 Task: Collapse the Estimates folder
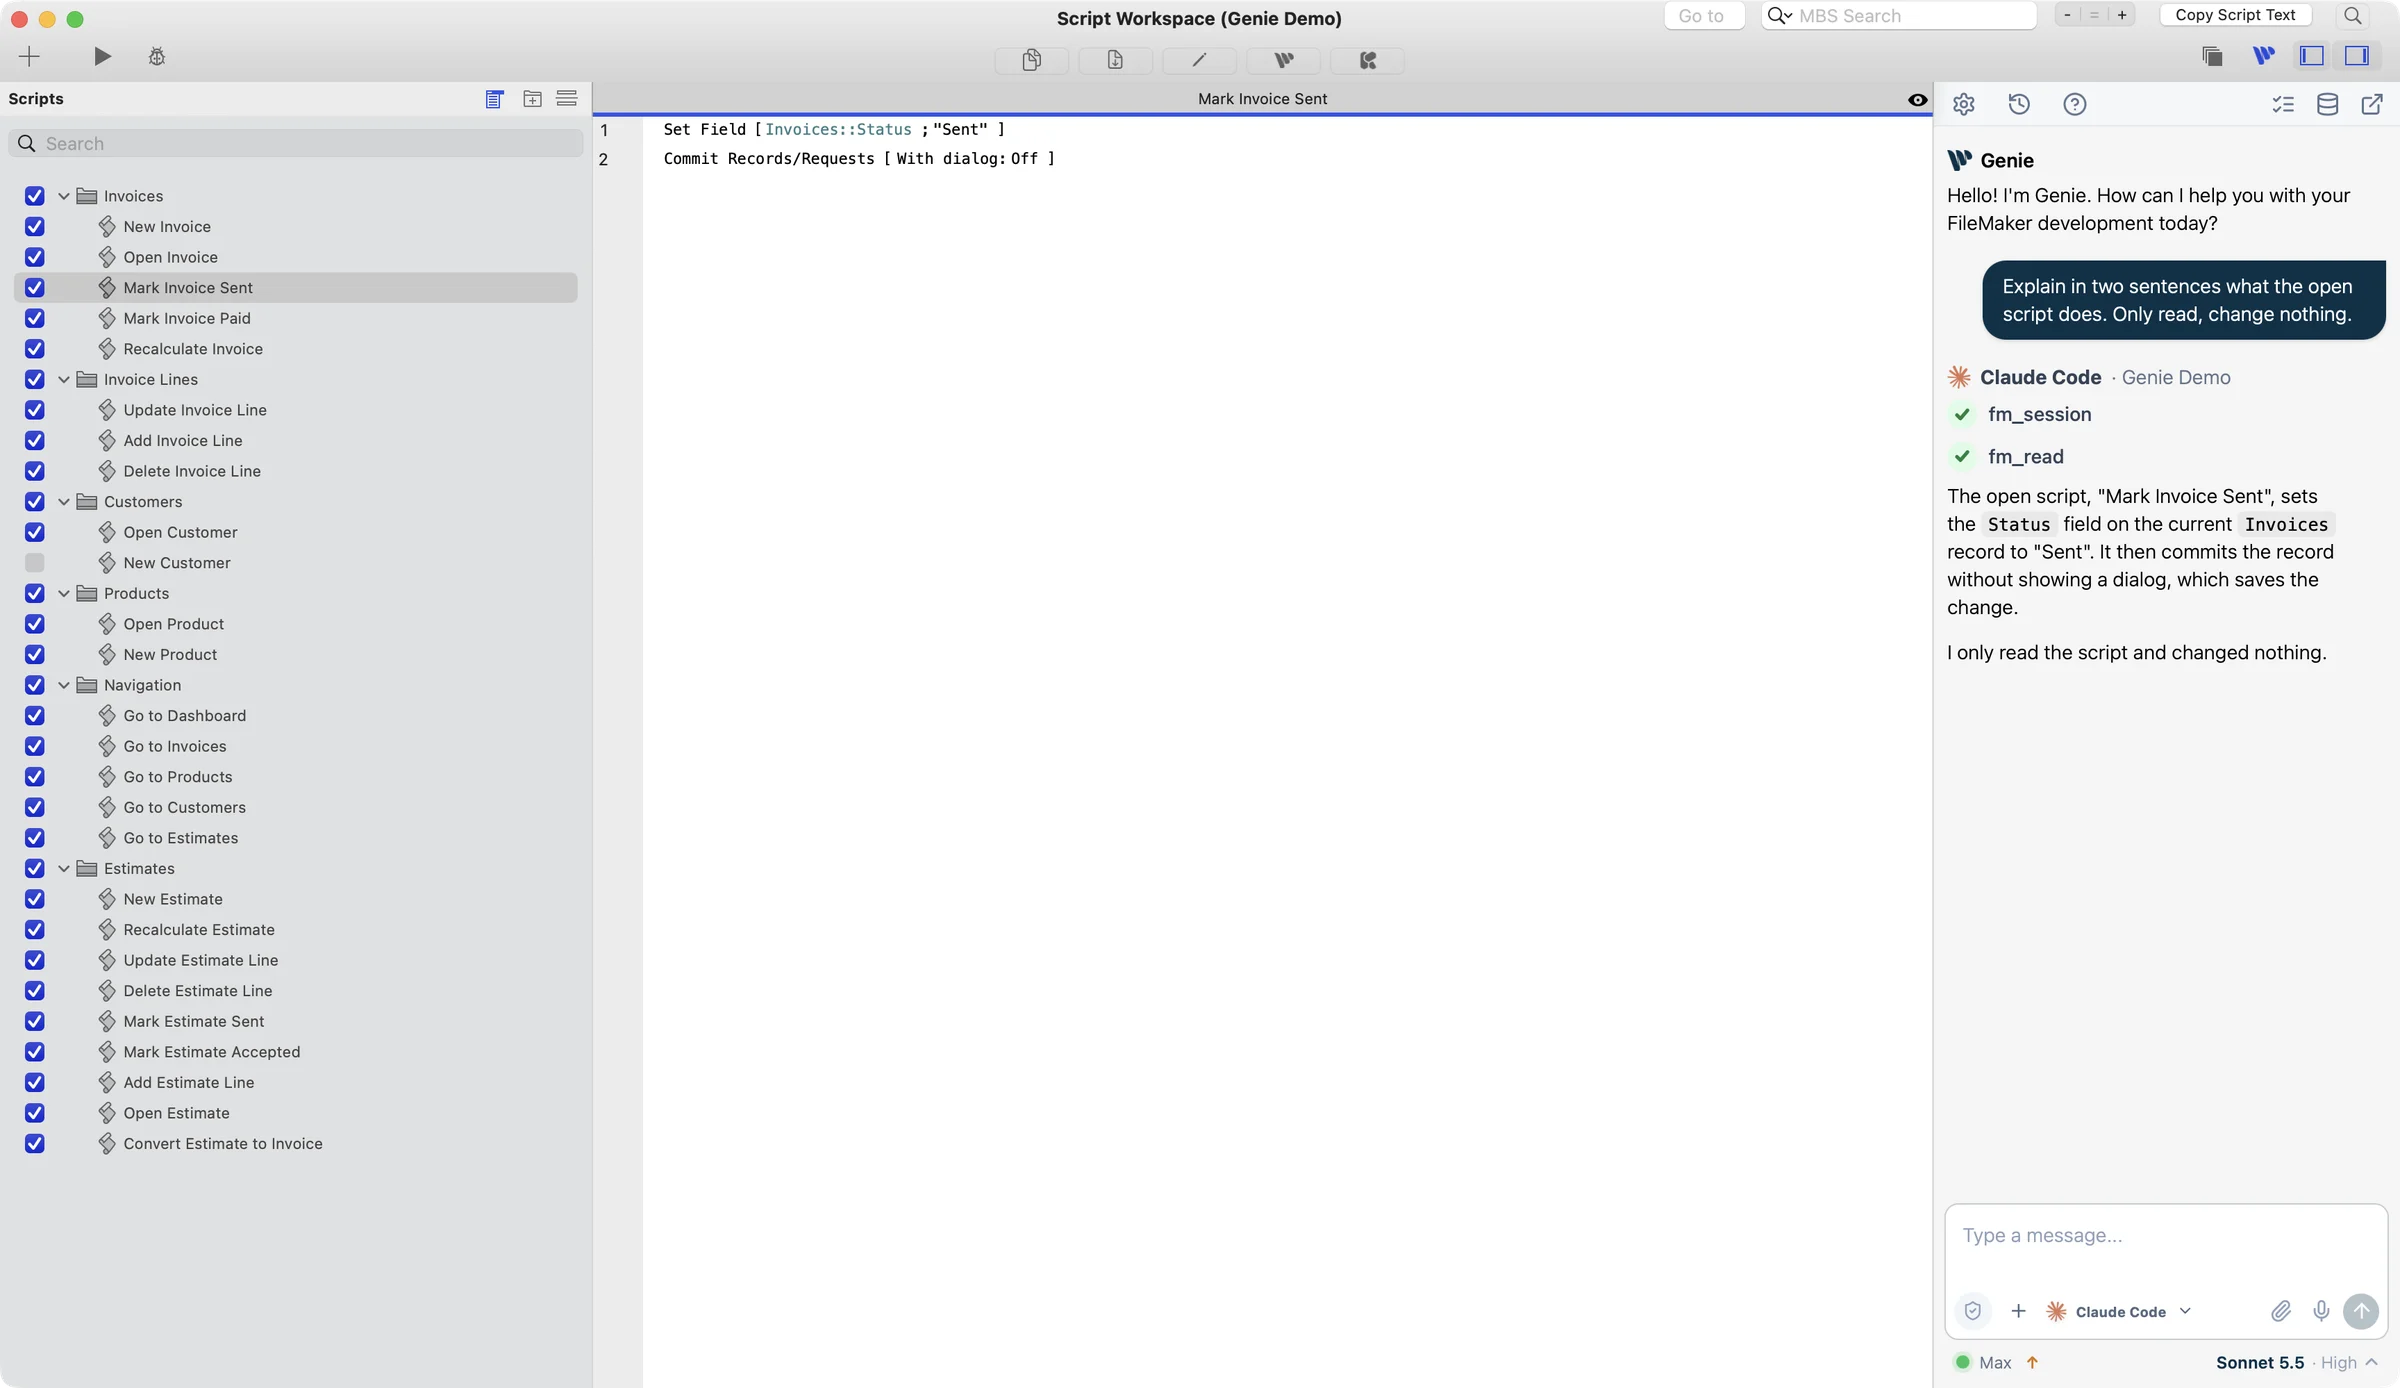64,868
